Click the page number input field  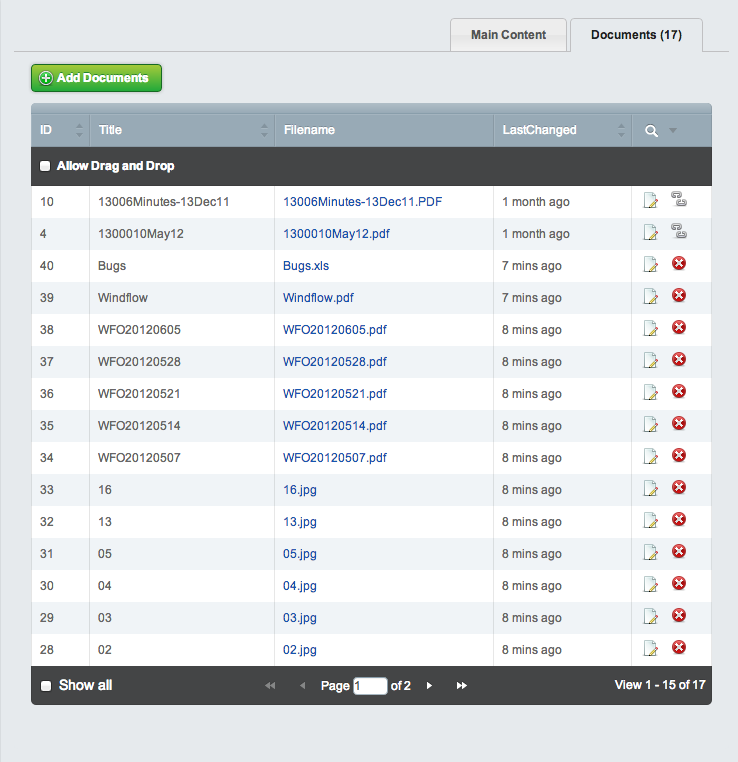click(370, 686)
